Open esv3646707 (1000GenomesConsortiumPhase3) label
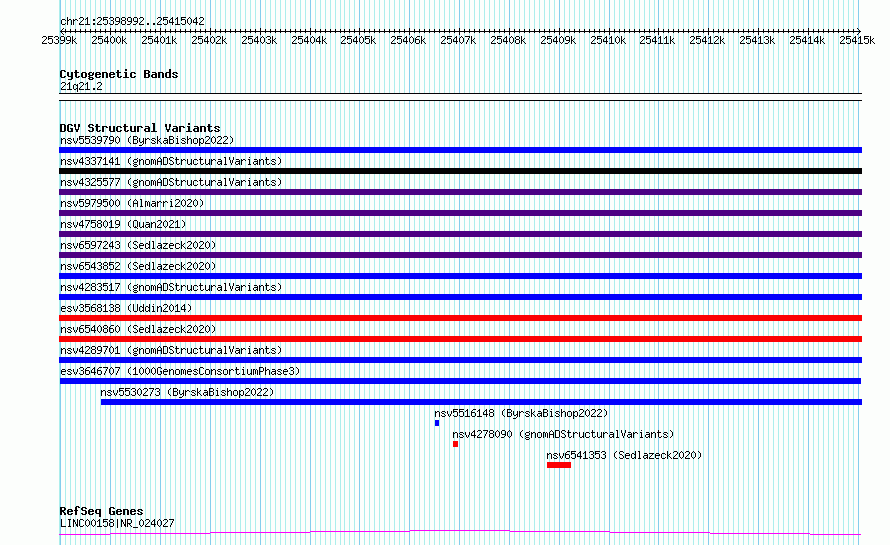Viewport: 890px width, 545px height. 180,371
